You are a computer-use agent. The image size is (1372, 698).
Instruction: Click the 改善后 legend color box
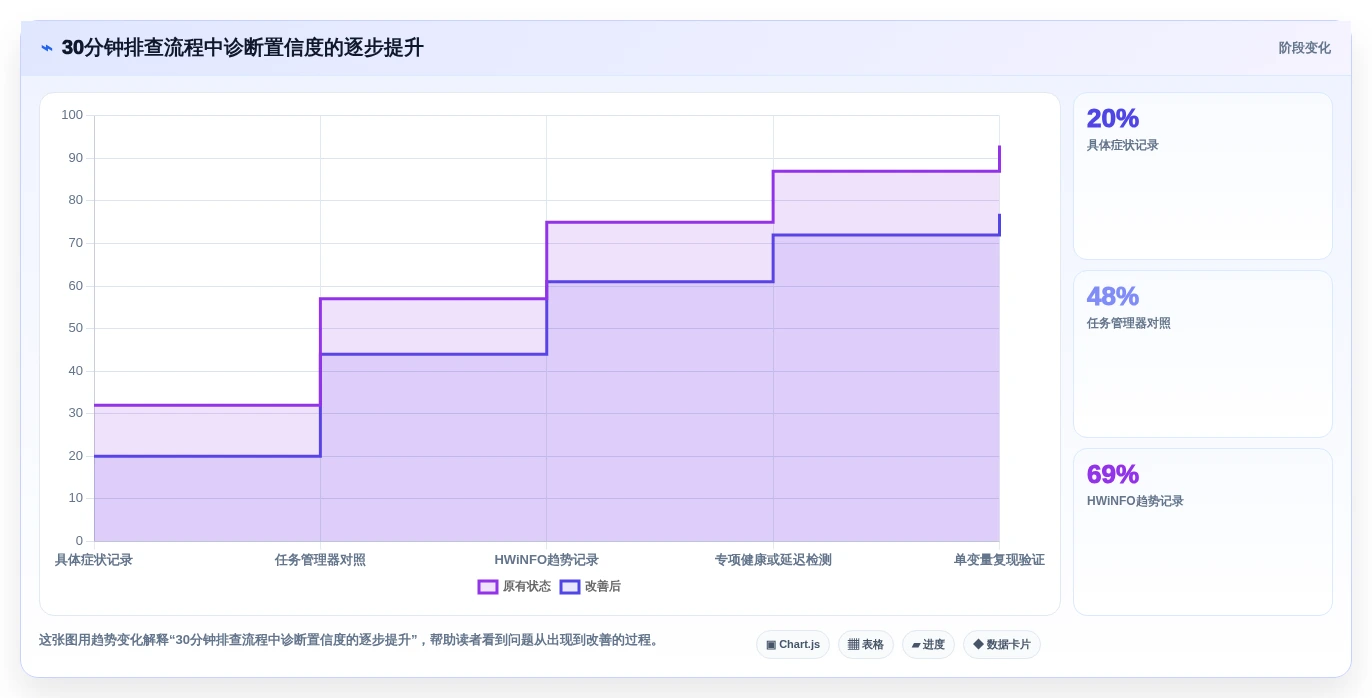570,587
